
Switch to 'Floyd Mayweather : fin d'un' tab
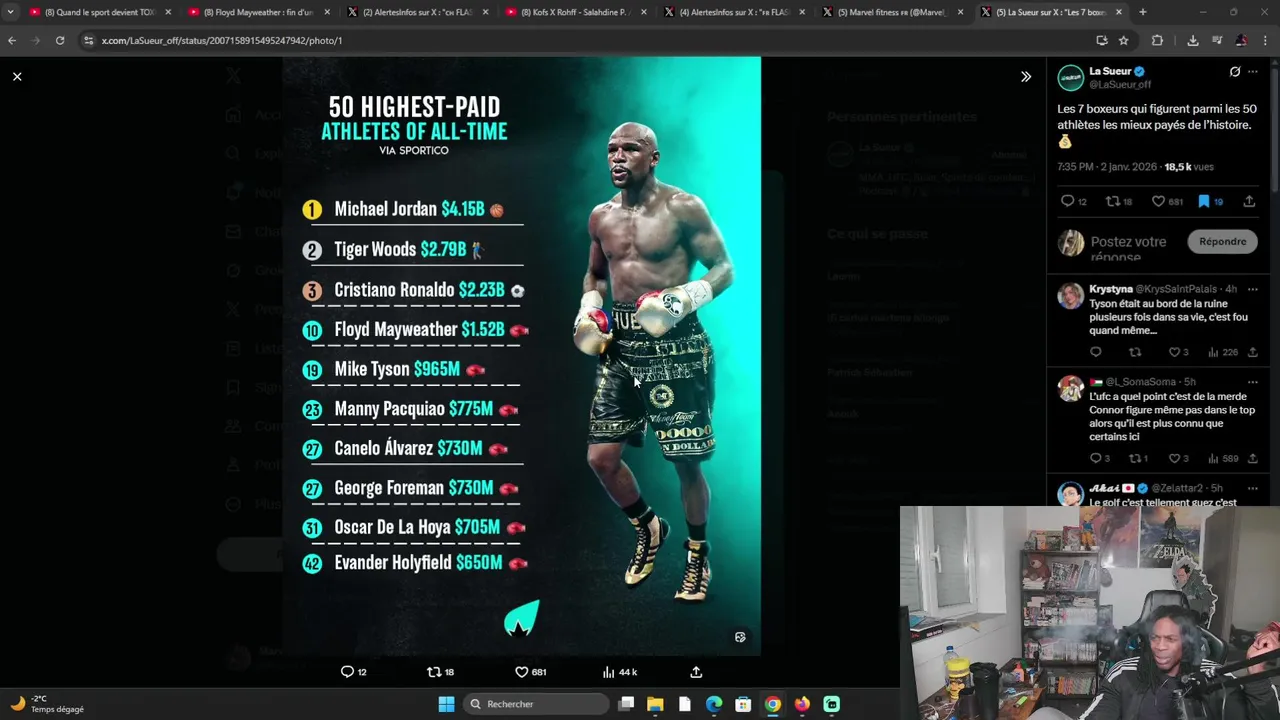(x=258, y=12)
